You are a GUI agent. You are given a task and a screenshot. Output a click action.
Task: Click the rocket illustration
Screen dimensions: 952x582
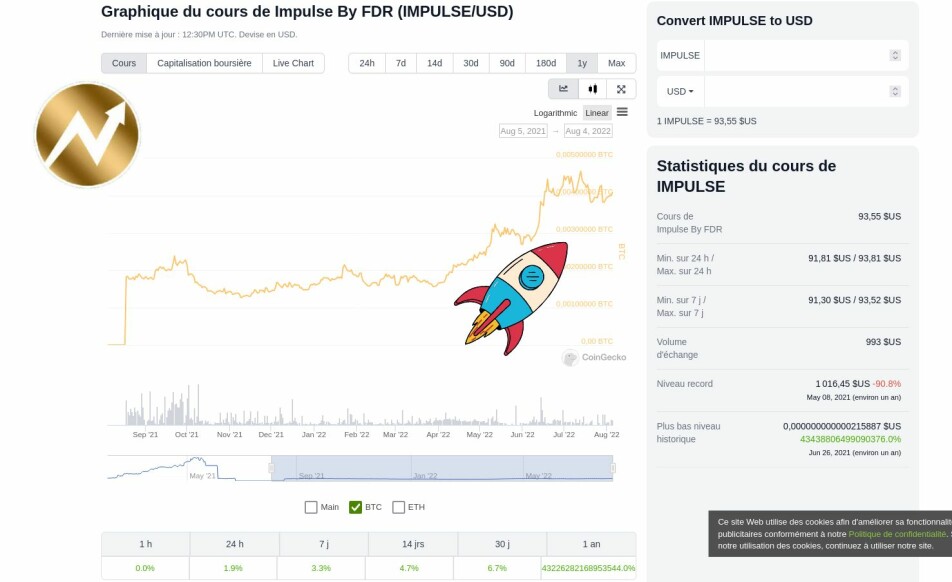[511, 298]
